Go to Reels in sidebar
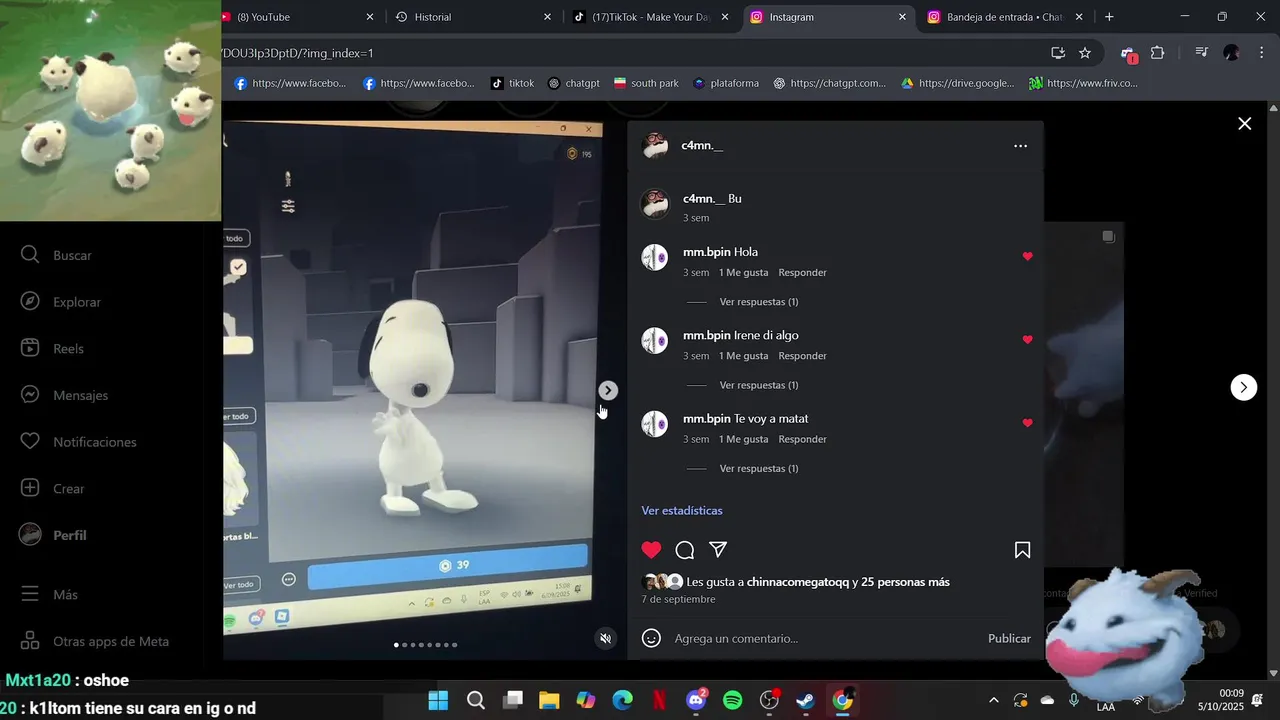The height and width of the screenshot is (720, 1280). coord(52,348)
